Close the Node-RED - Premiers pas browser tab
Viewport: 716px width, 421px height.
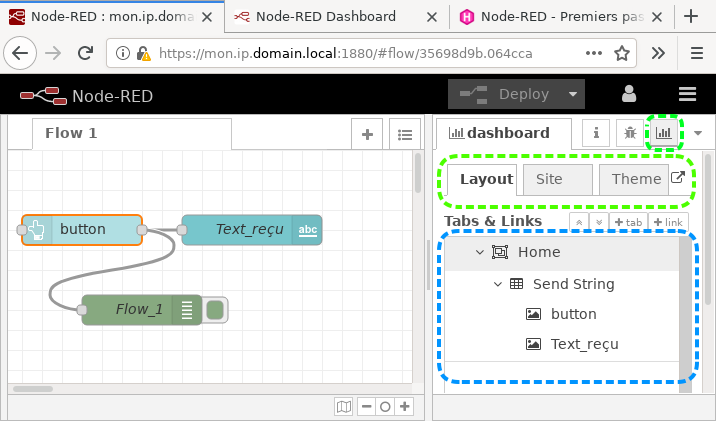point(657,17)
